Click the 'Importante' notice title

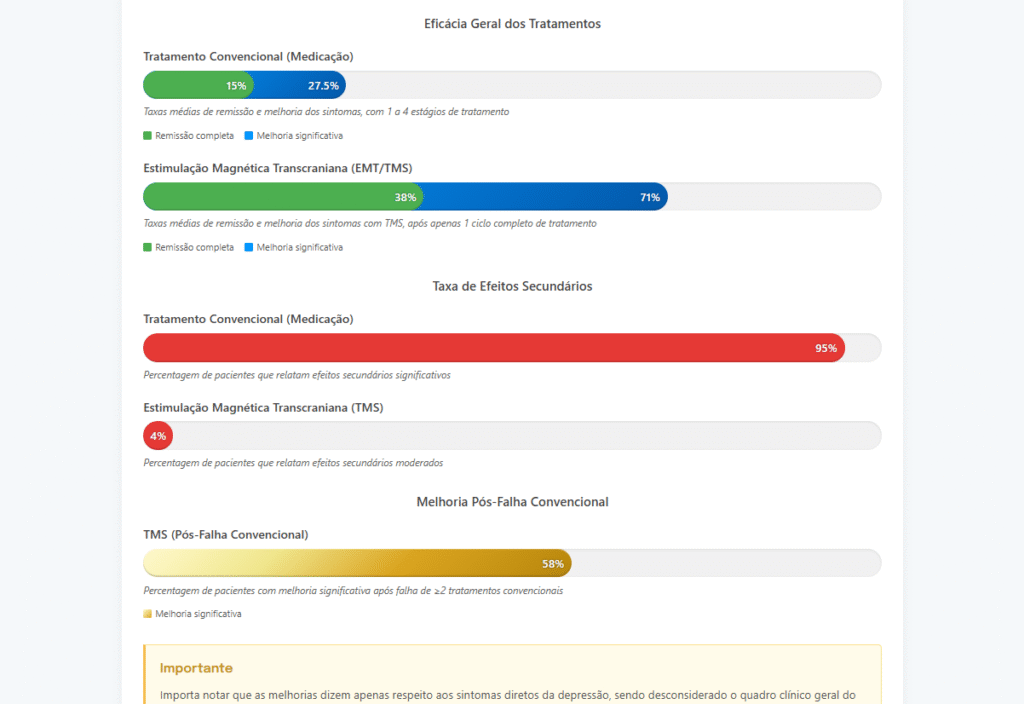[196, 667]
